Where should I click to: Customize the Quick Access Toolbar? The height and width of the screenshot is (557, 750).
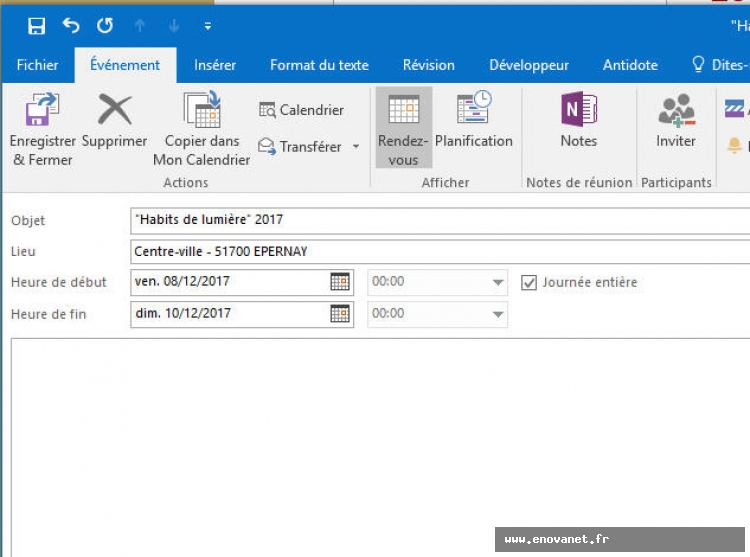(208, 26)
